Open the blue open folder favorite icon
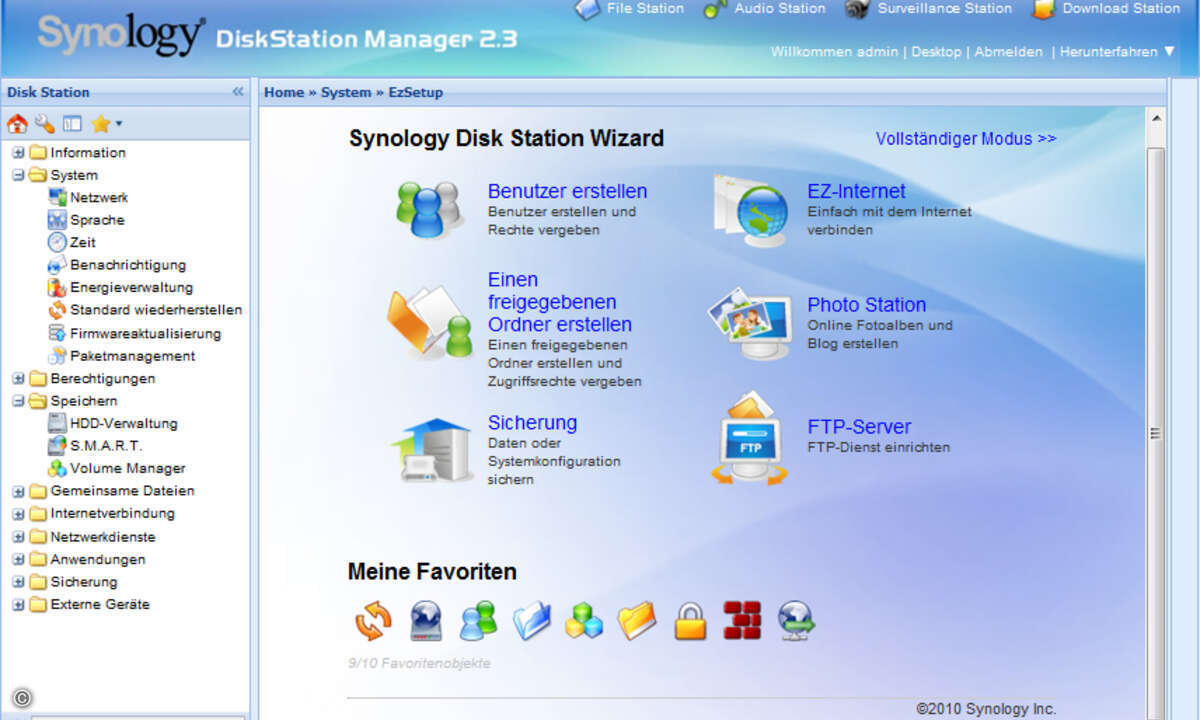Image resolution: width=1200 pixels, height=720 pixels. click(x=531, y=621)
